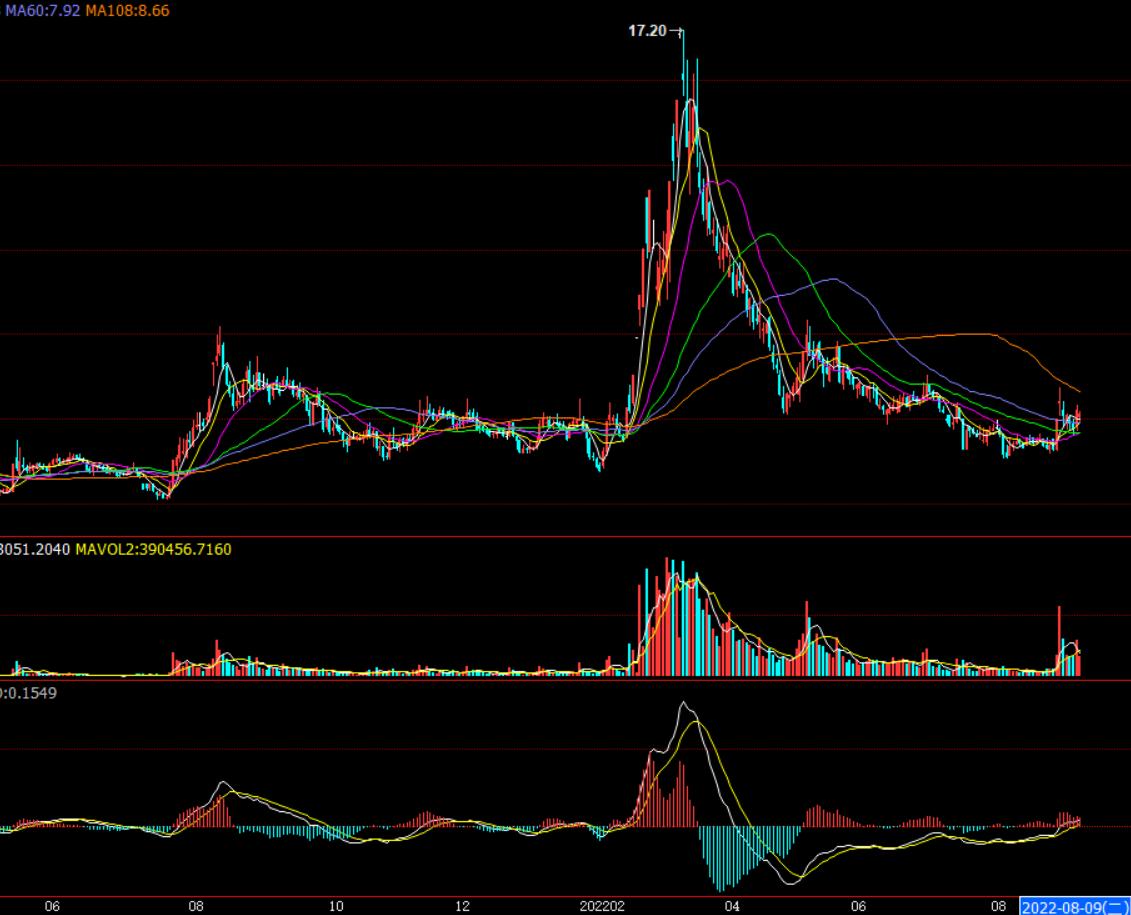Click the red divider between volume and MACD panels

coord(565,681)
